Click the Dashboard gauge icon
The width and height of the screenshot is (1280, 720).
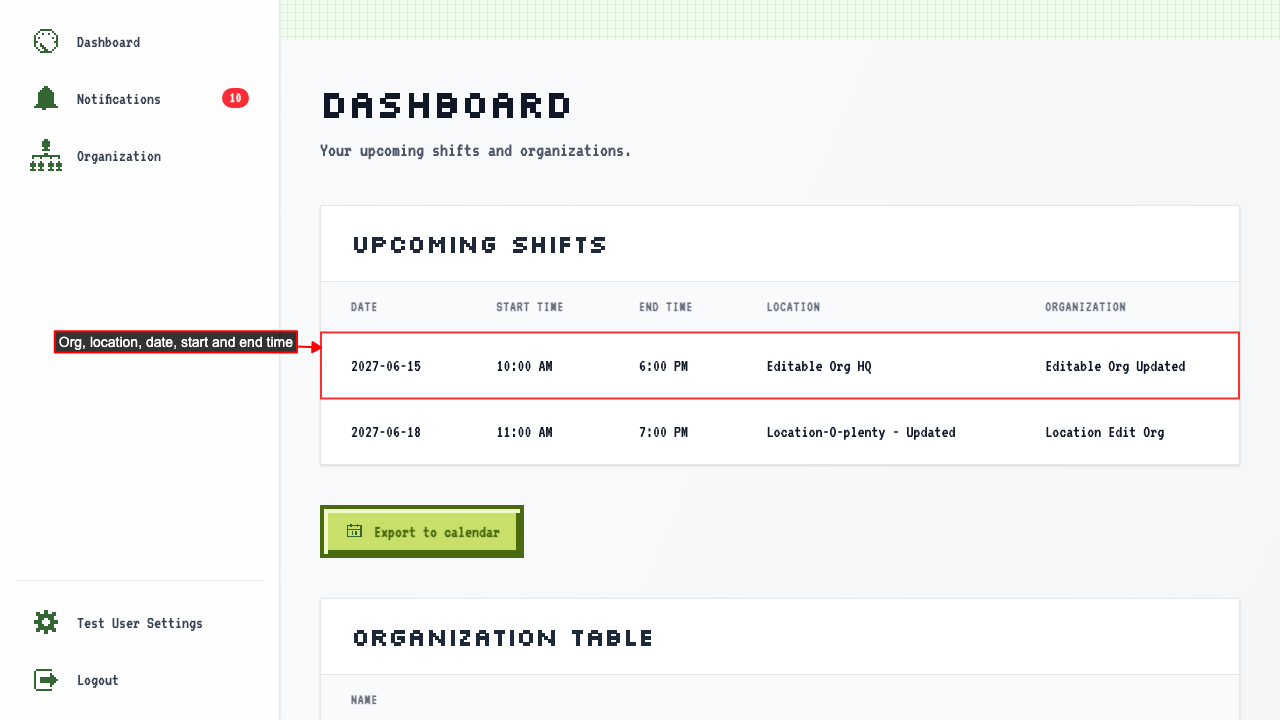(46, 41)
